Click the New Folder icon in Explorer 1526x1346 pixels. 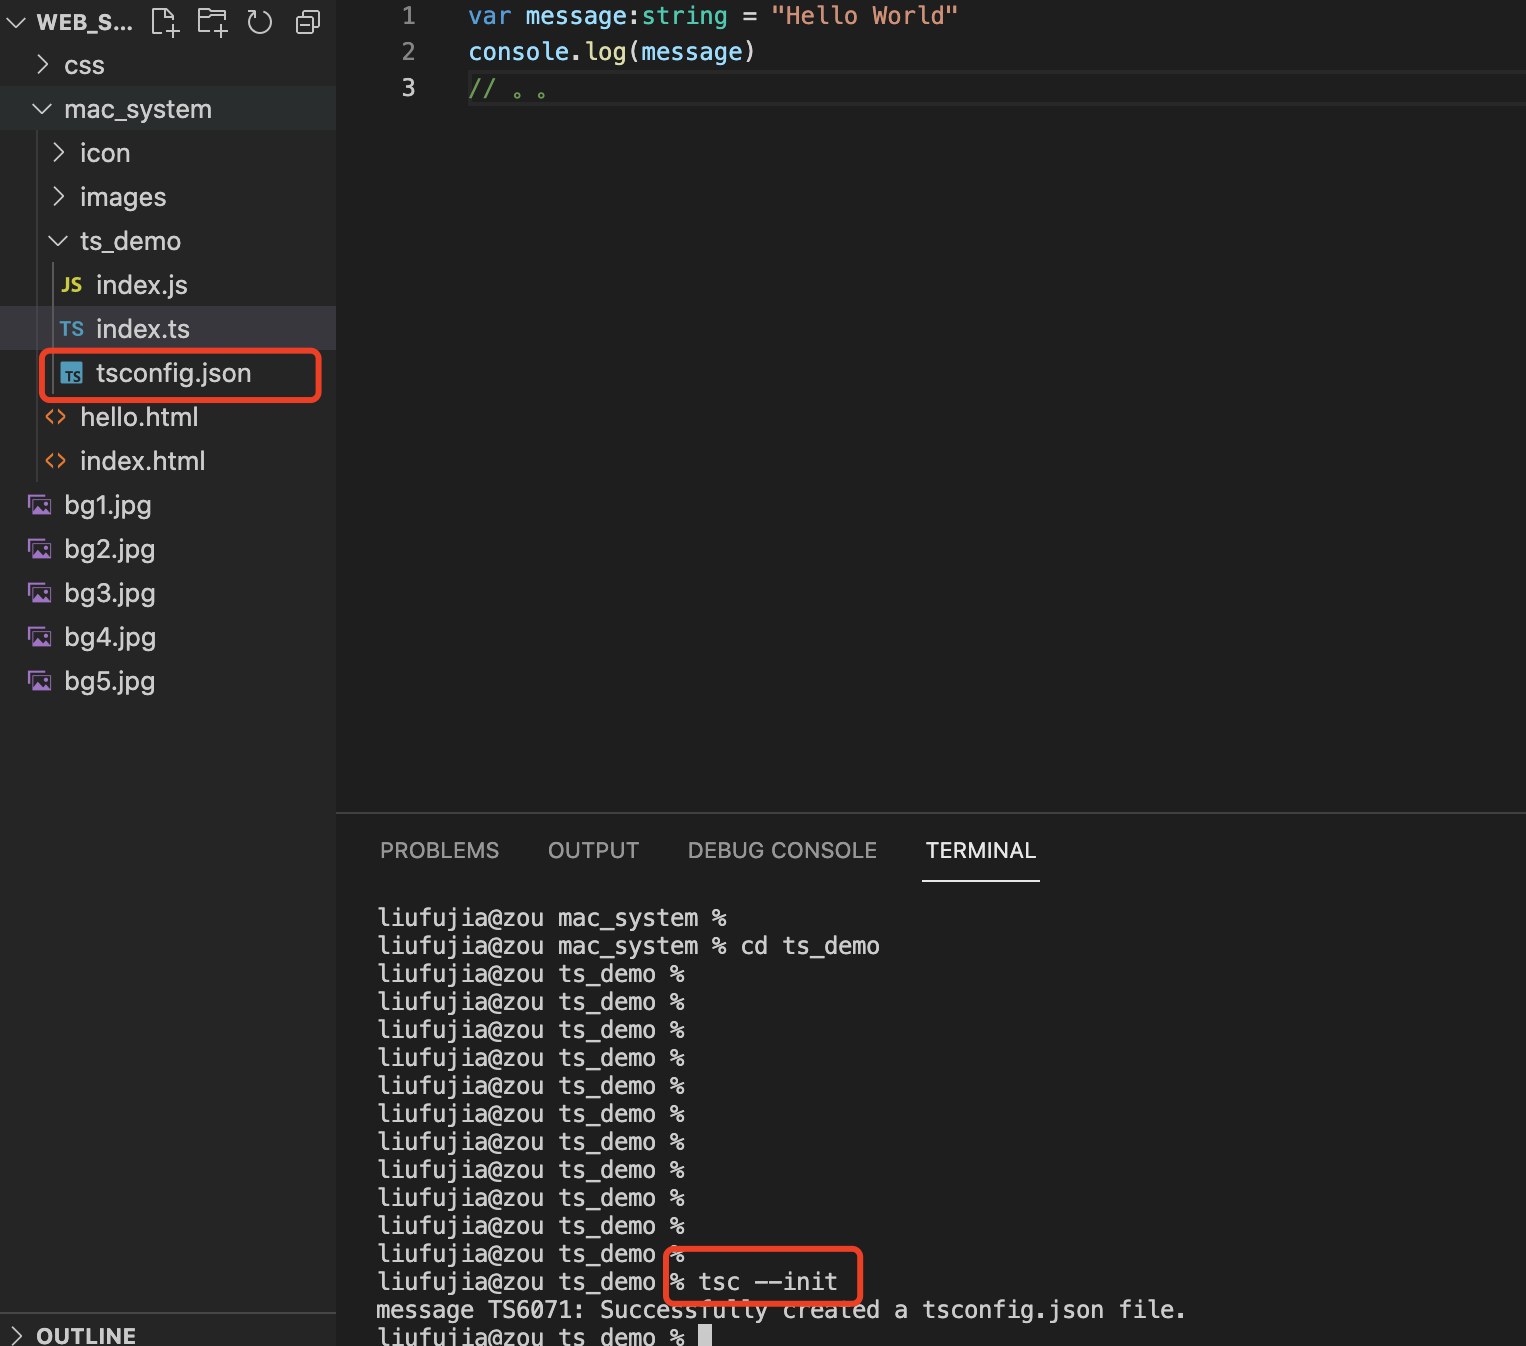tap(212, 21)
